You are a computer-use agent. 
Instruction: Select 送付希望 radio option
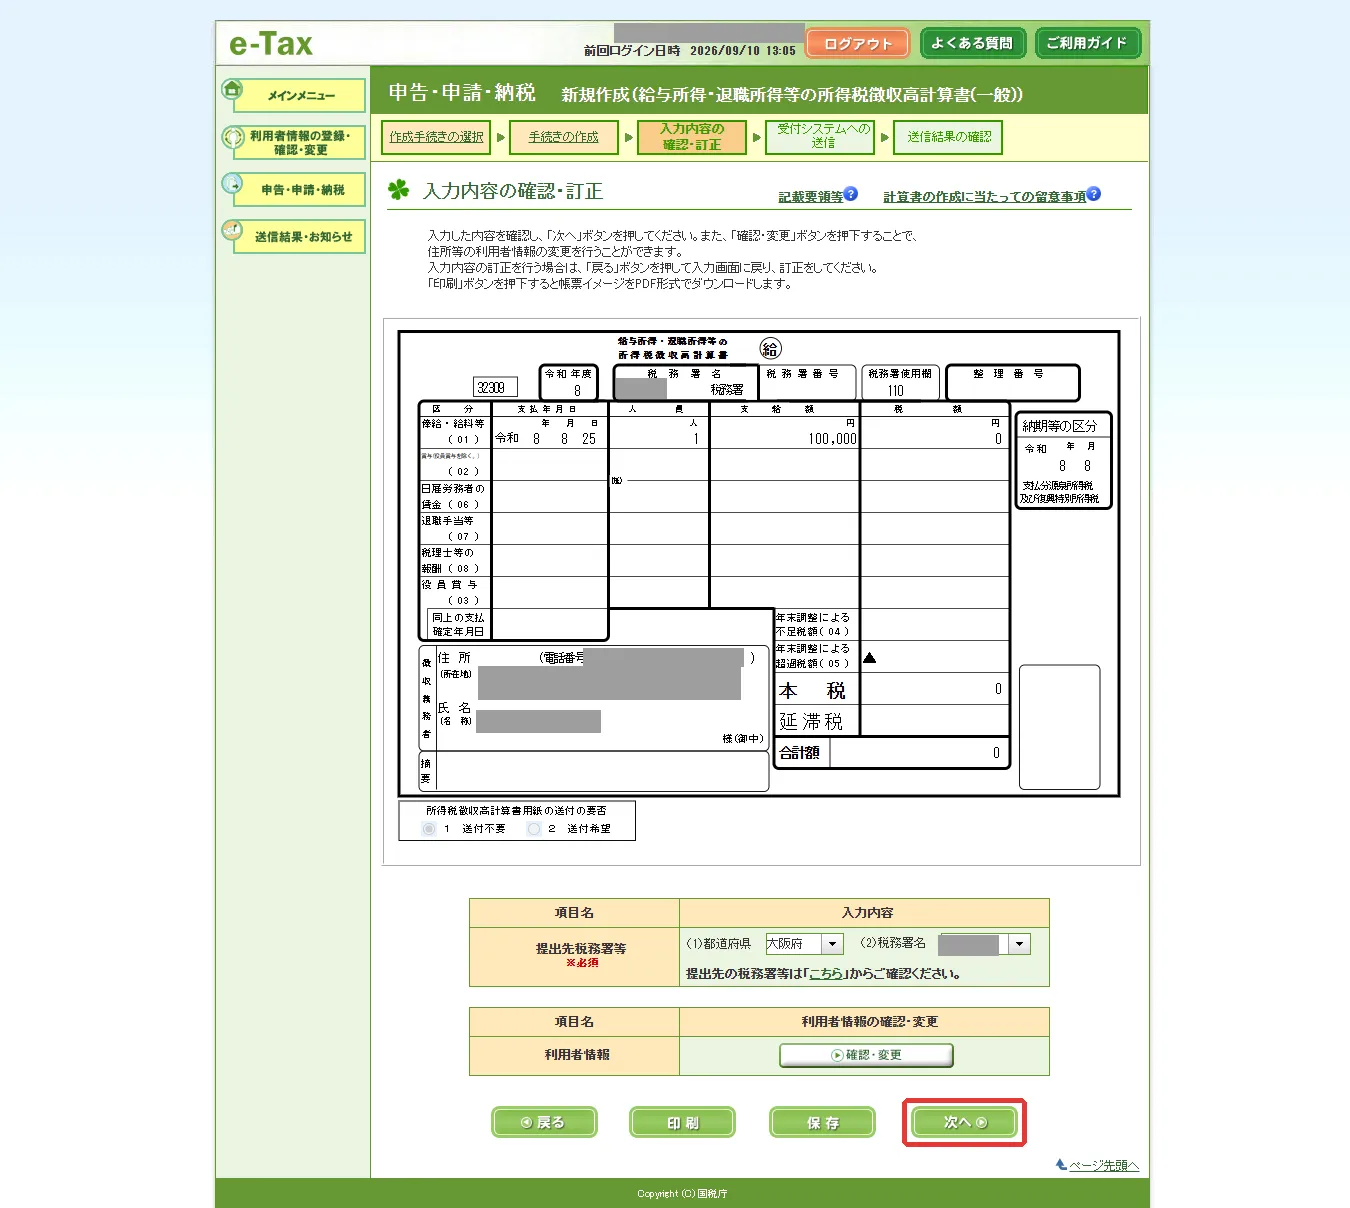pos(534,829)
